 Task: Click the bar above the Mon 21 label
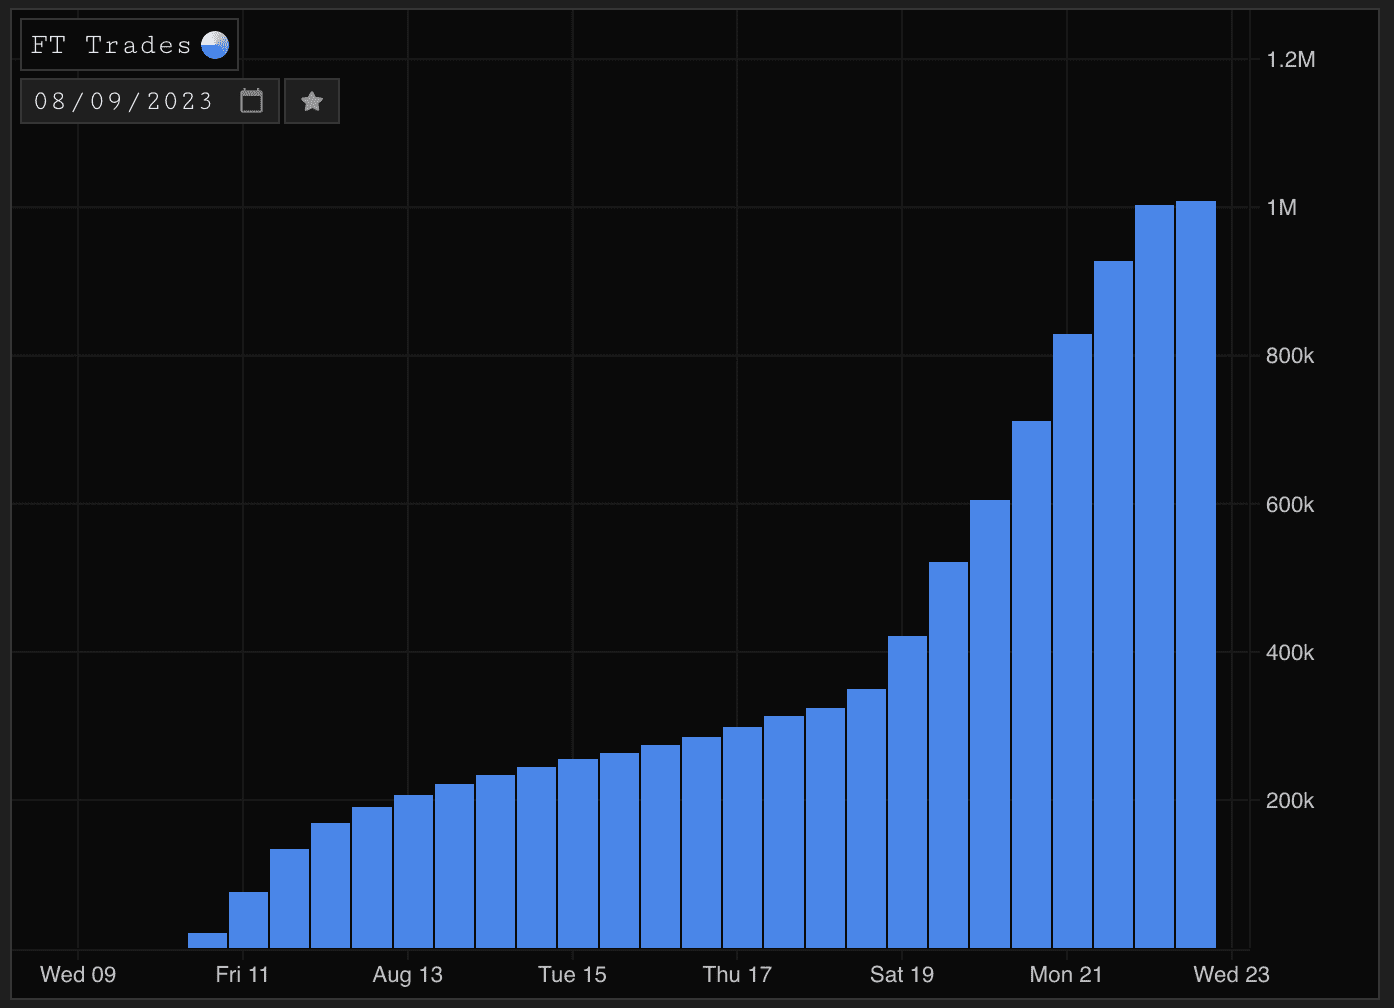(x=1072, y=641)
